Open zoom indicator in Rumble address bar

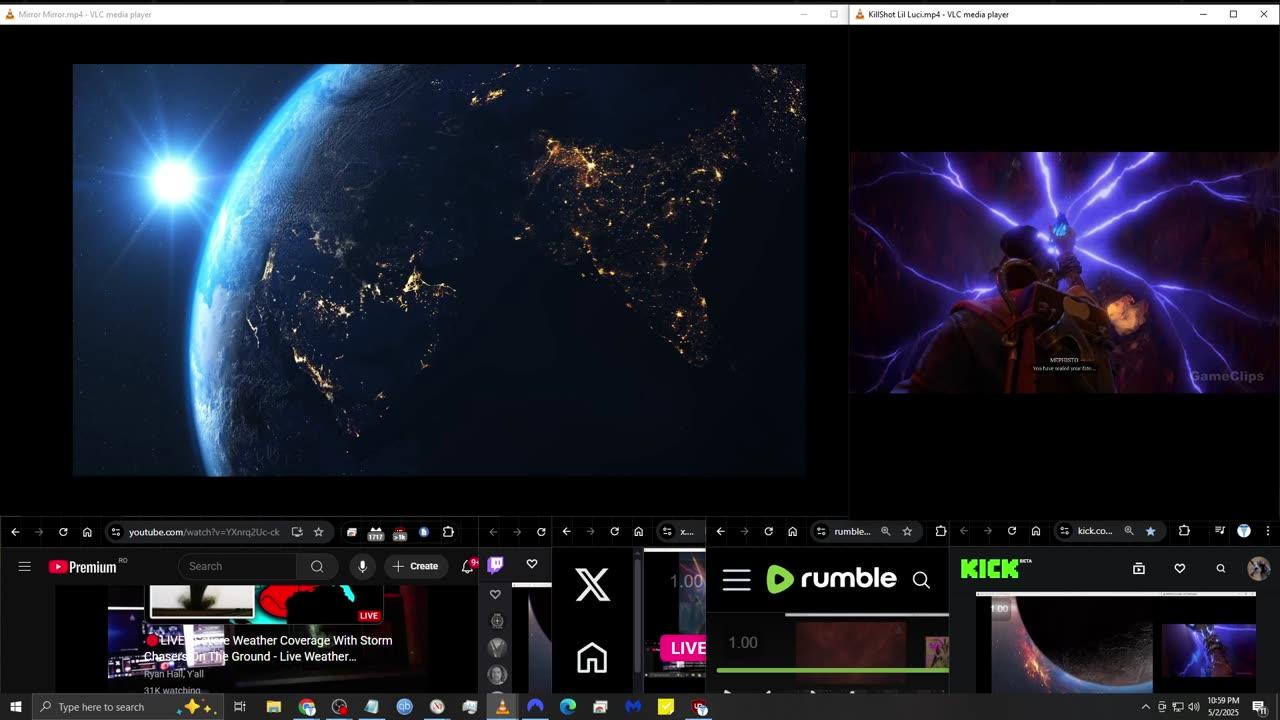[x=885, y=532]
